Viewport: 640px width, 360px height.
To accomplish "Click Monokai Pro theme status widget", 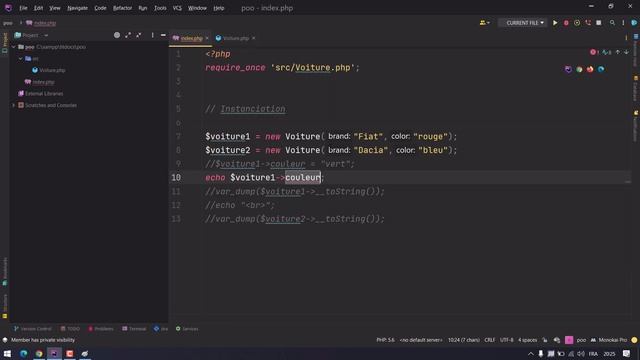I will [609, 340].
